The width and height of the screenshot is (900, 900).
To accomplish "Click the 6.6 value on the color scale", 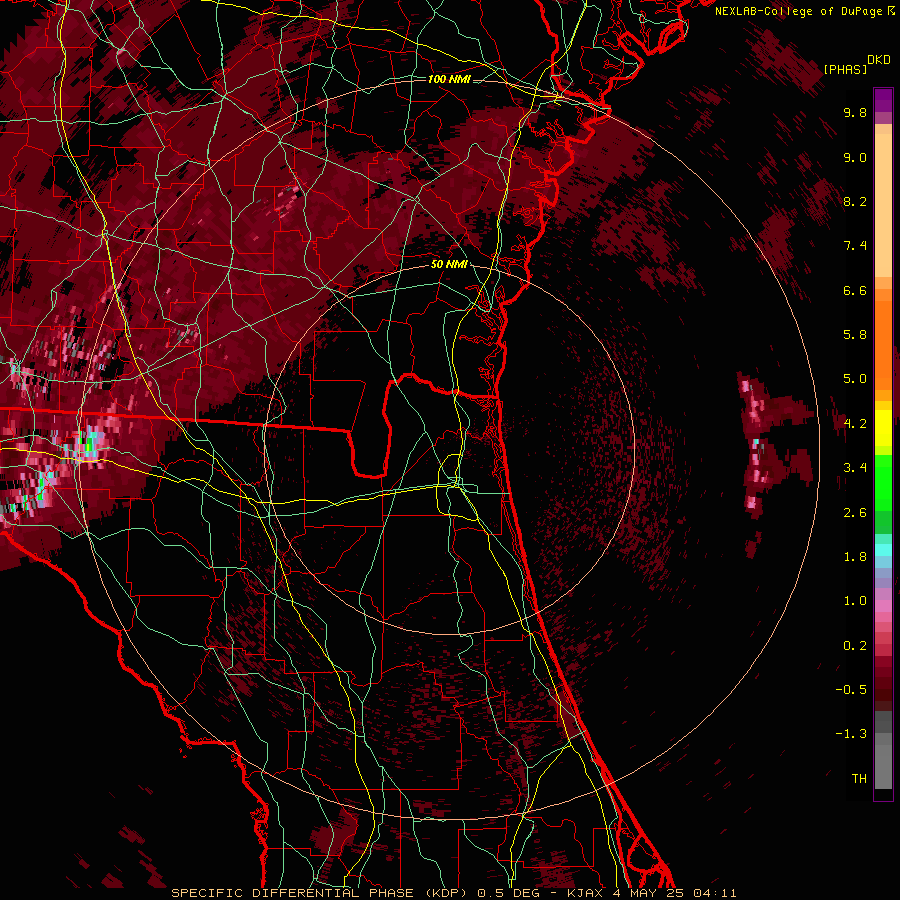I will coord(855,290).
